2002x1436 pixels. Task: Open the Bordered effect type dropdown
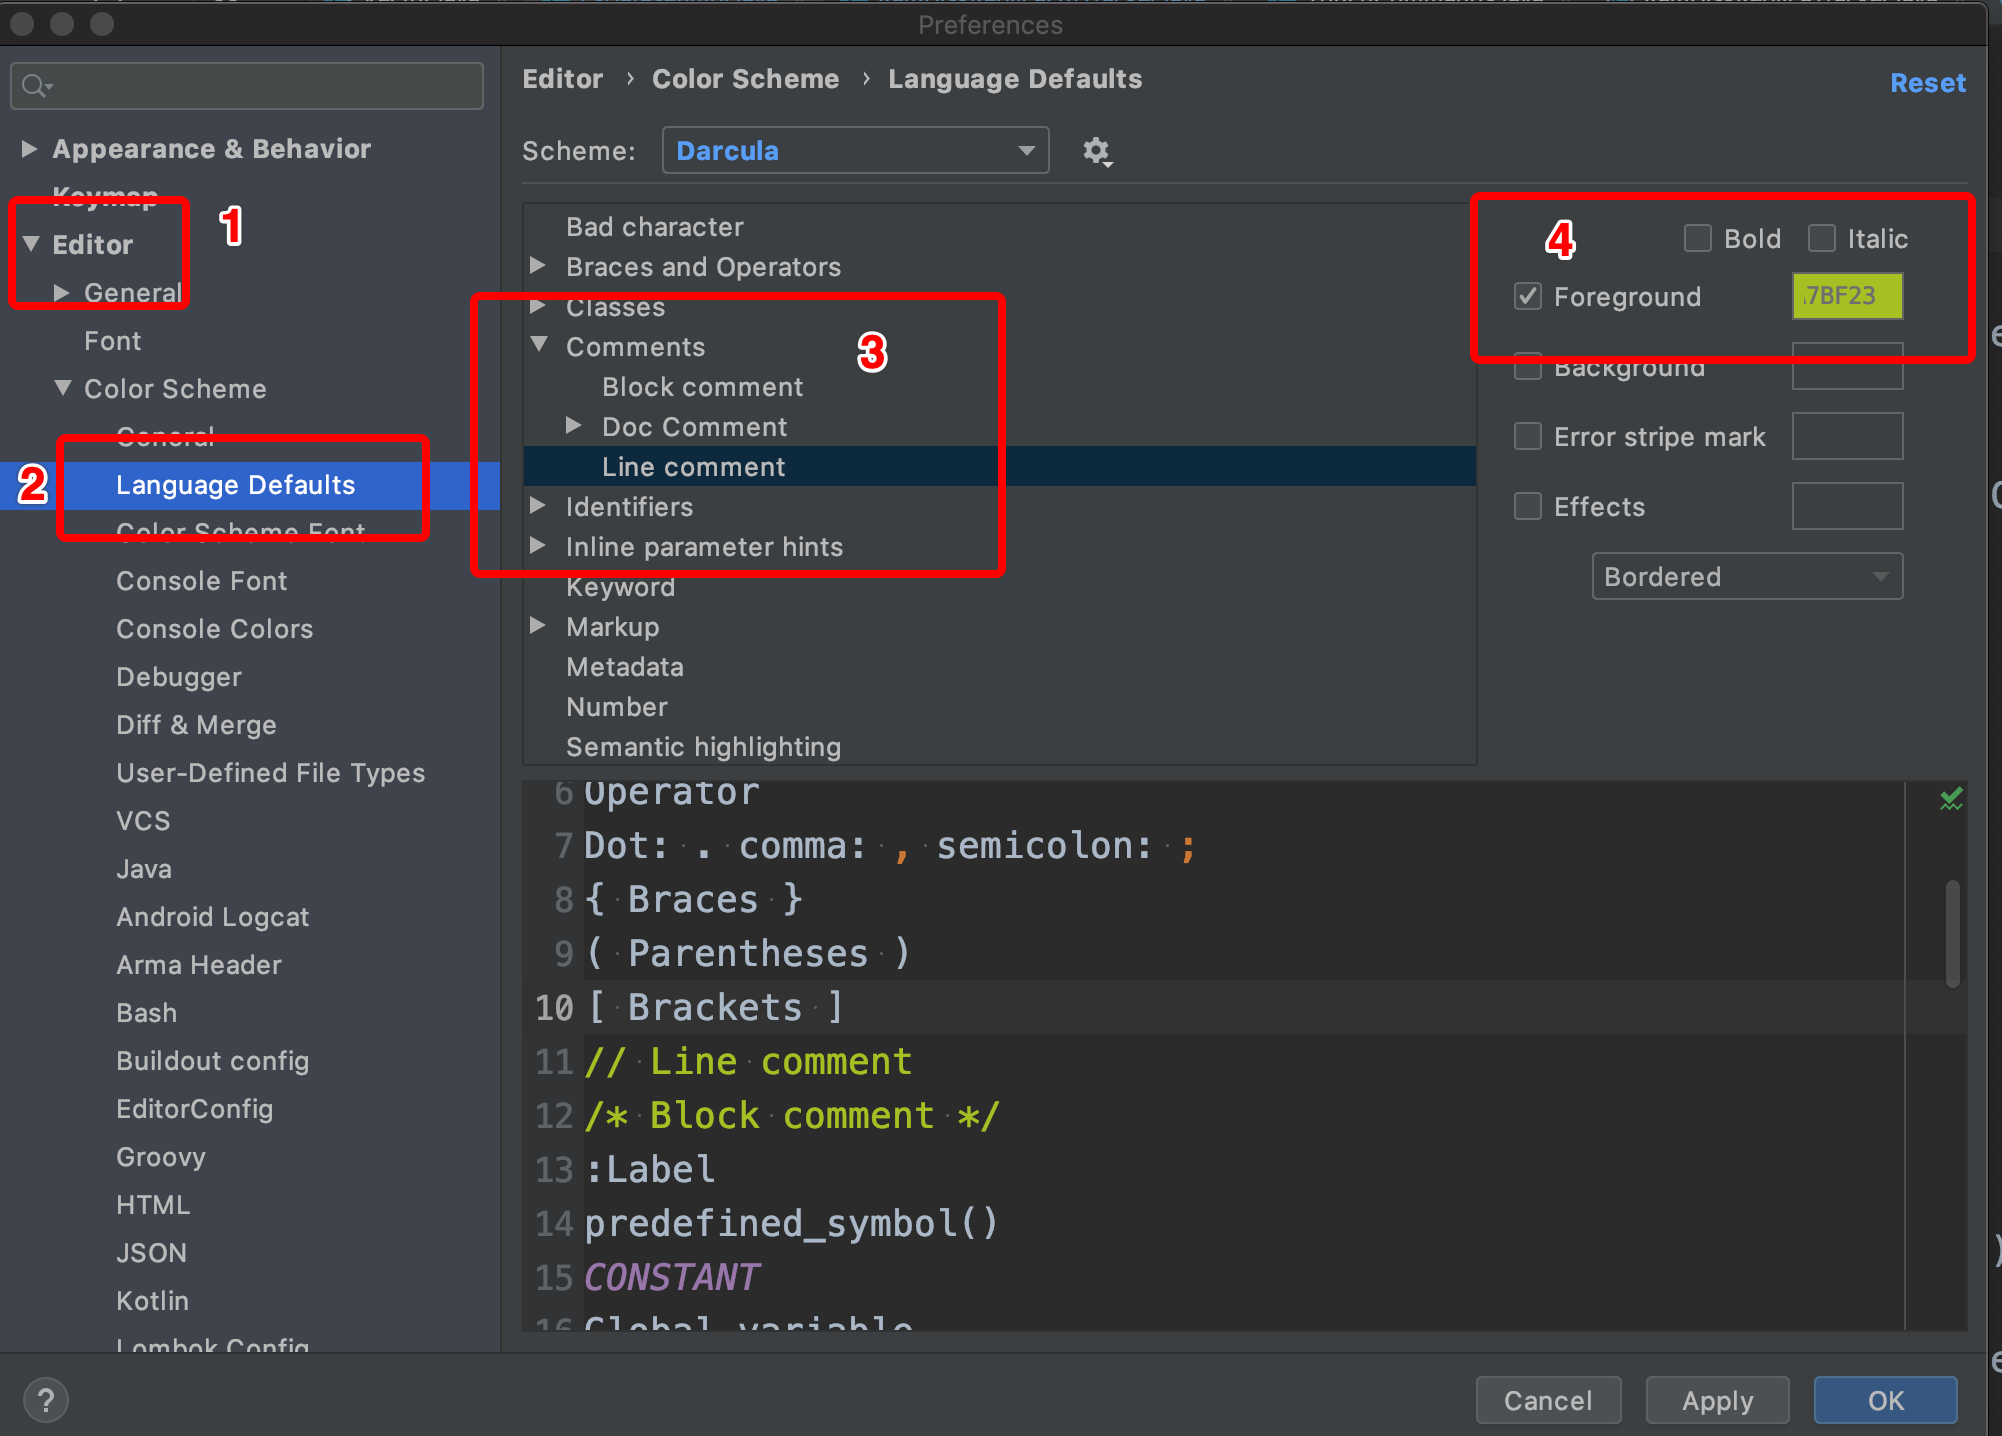pos(1746,577)
